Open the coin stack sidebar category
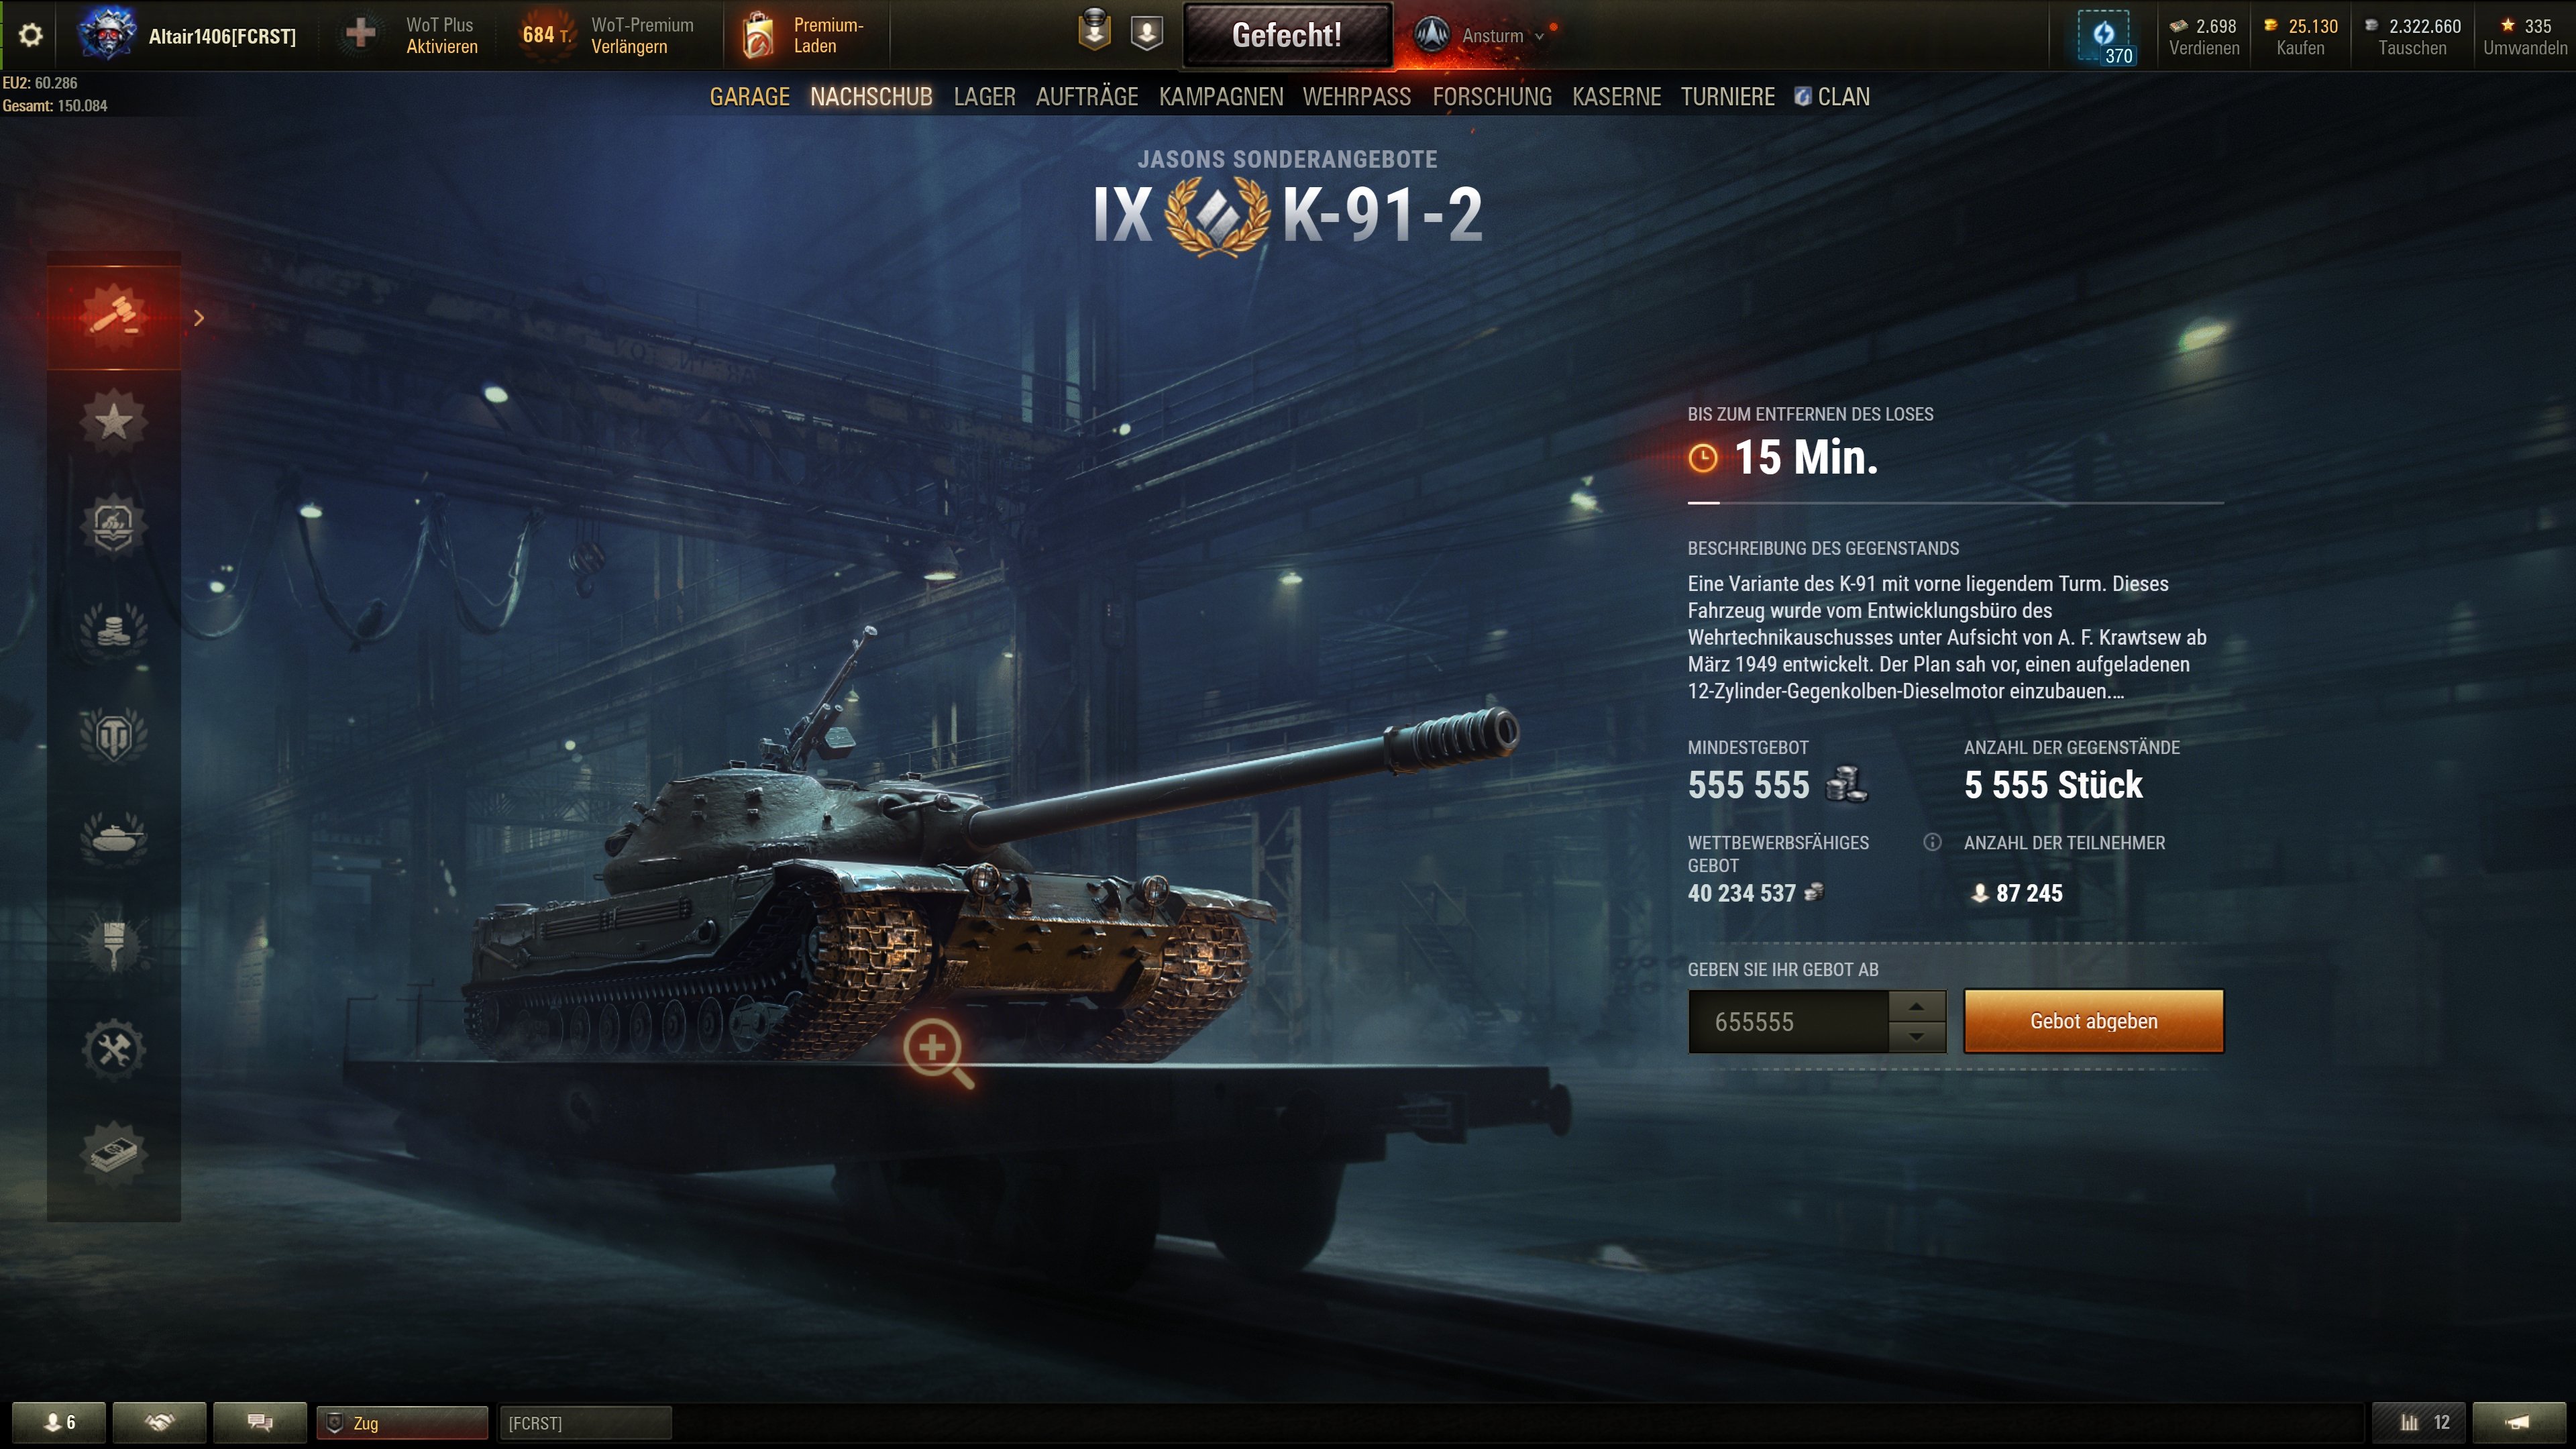Image resolution: width=2576 pixels, height=1449 pixels. 114,629
